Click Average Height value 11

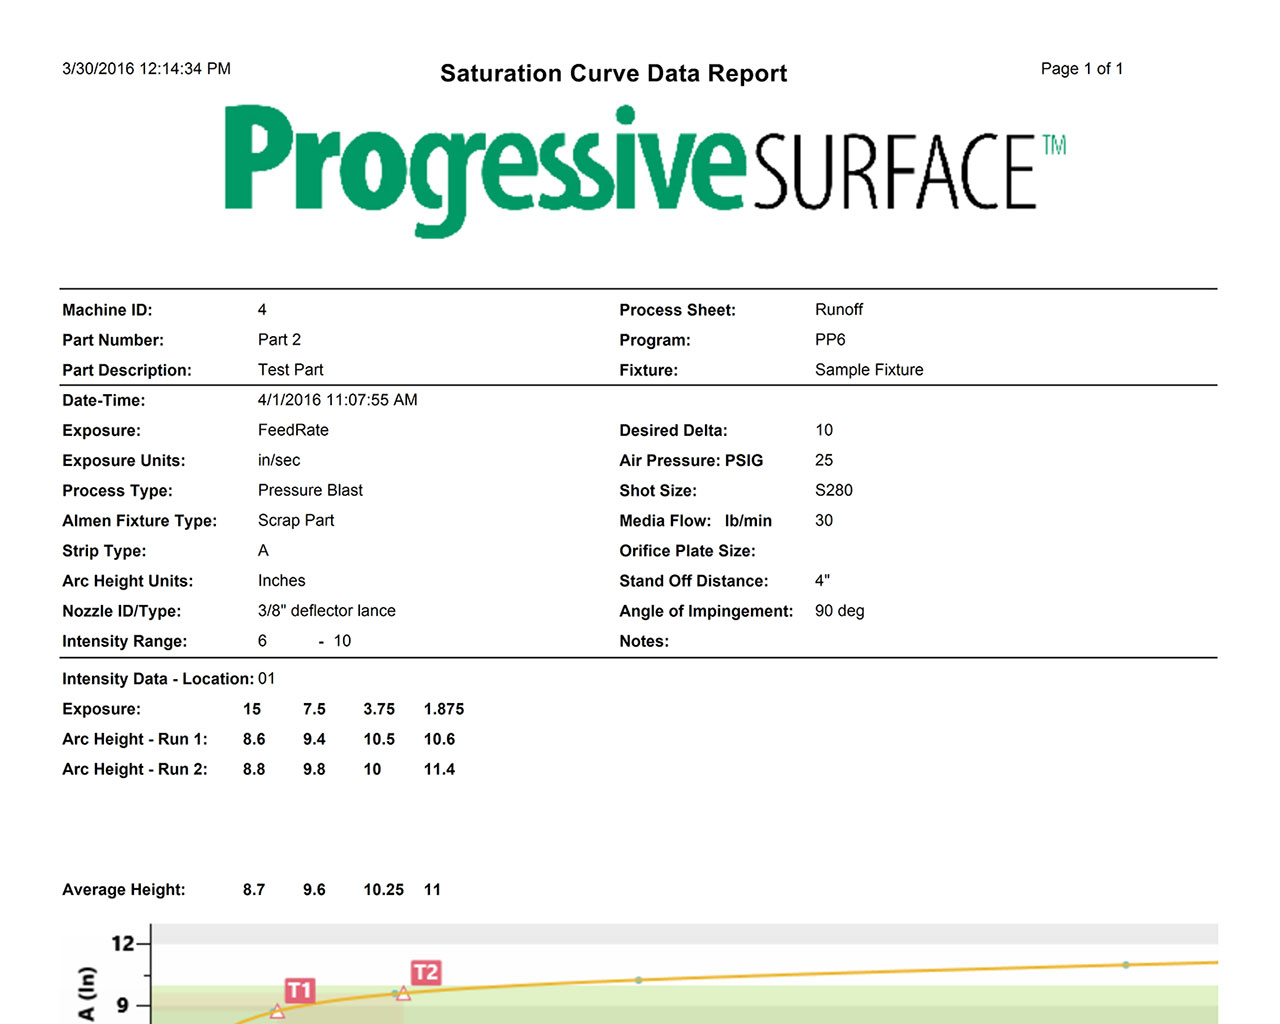click(x=432, y=889)
